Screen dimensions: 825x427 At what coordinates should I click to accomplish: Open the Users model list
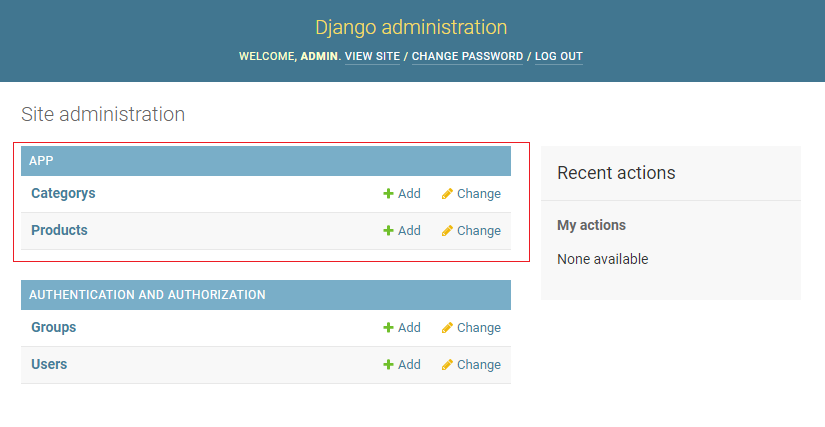49,364
